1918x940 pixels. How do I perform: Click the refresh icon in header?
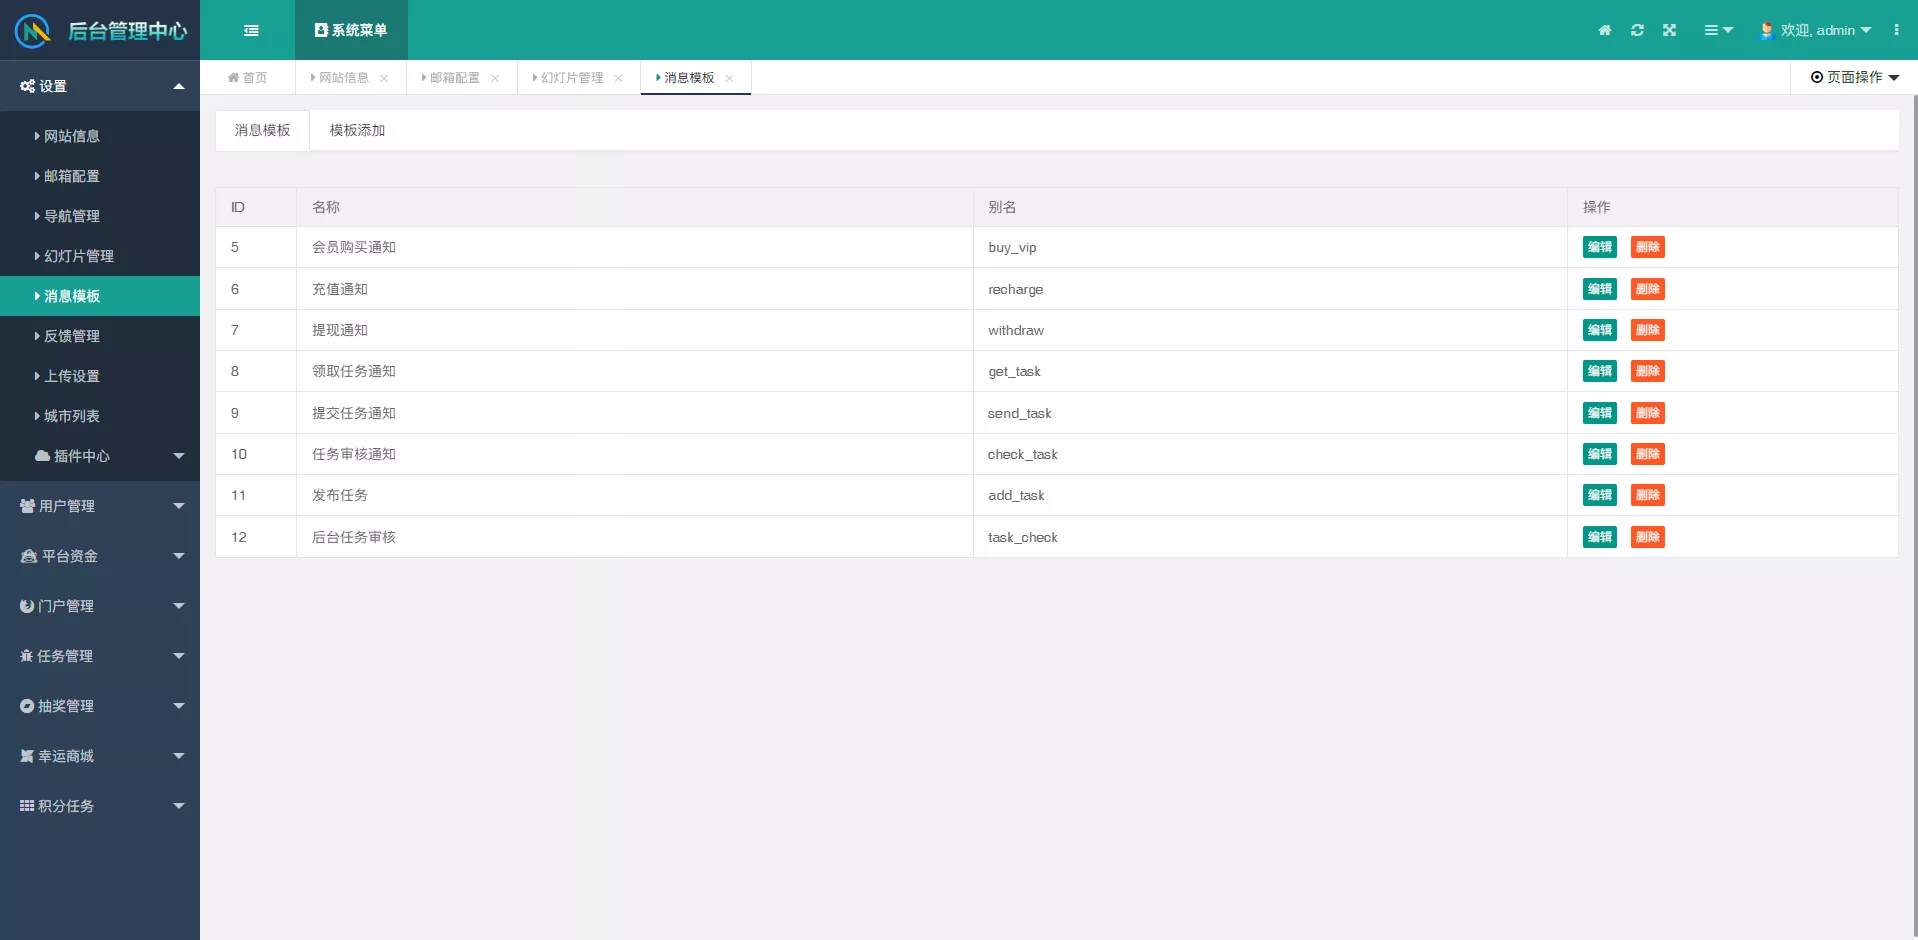pos(1637,30)
